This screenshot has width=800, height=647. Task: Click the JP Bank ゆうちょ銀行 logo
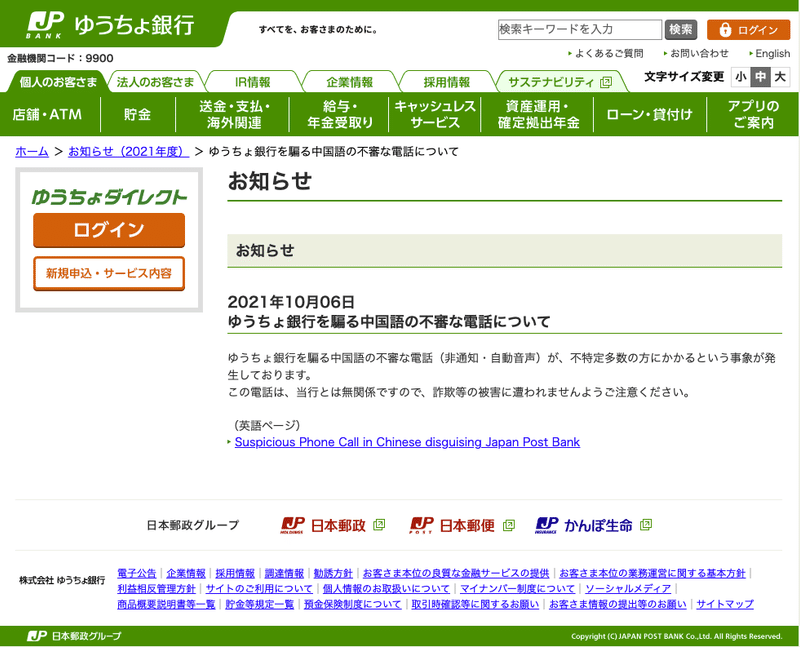pyautogui.click(x=110, y=24)
